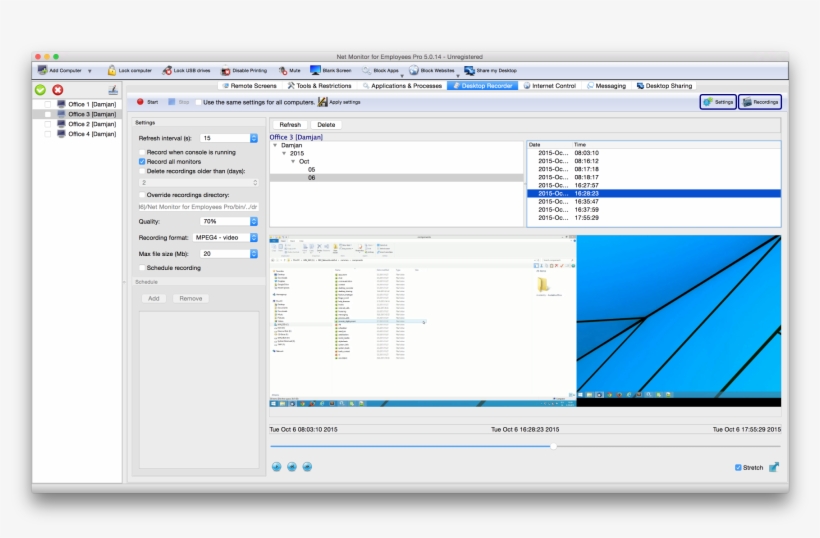Click the Office 4 [Damjan] computer icon
The height and width of the screenshot is (538, 820).
click(x=61, y=134)
